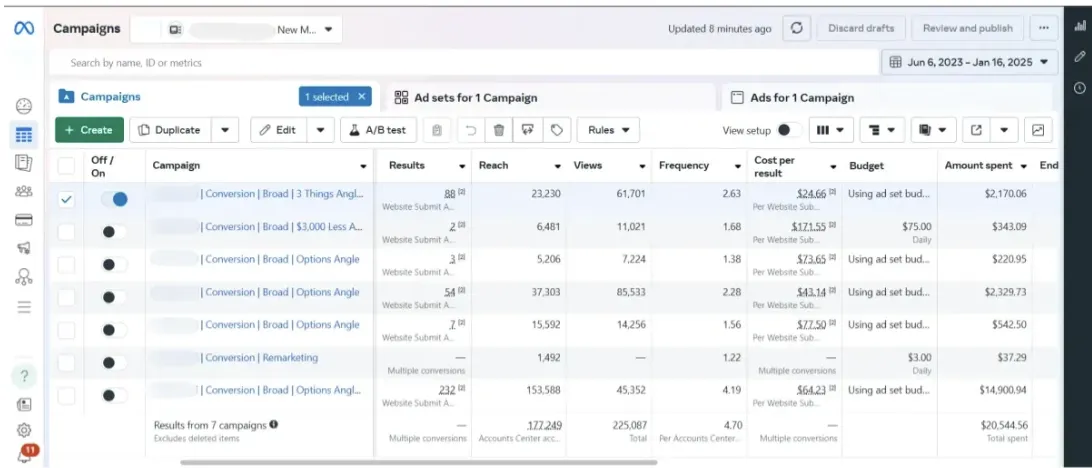The width and height of the screenshot is (1092, 468).
Task: Click the search by name, ID or metrics field
Action: point(460,63)
